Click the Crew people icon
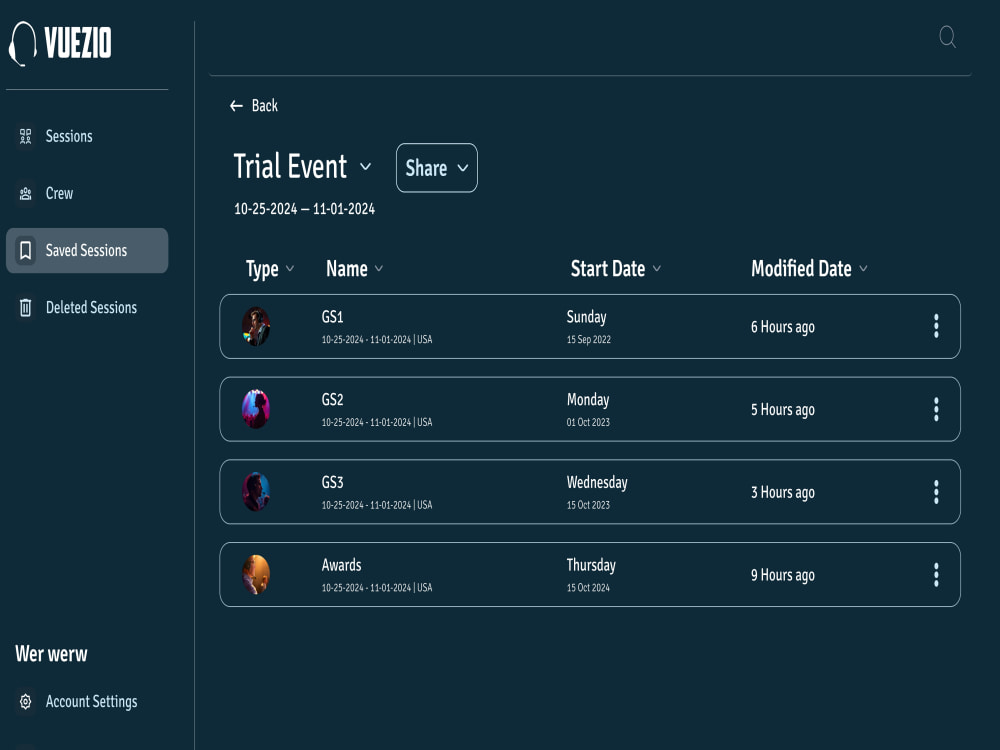The width and height of the screenshot is (1000, 750). (26, 194)
